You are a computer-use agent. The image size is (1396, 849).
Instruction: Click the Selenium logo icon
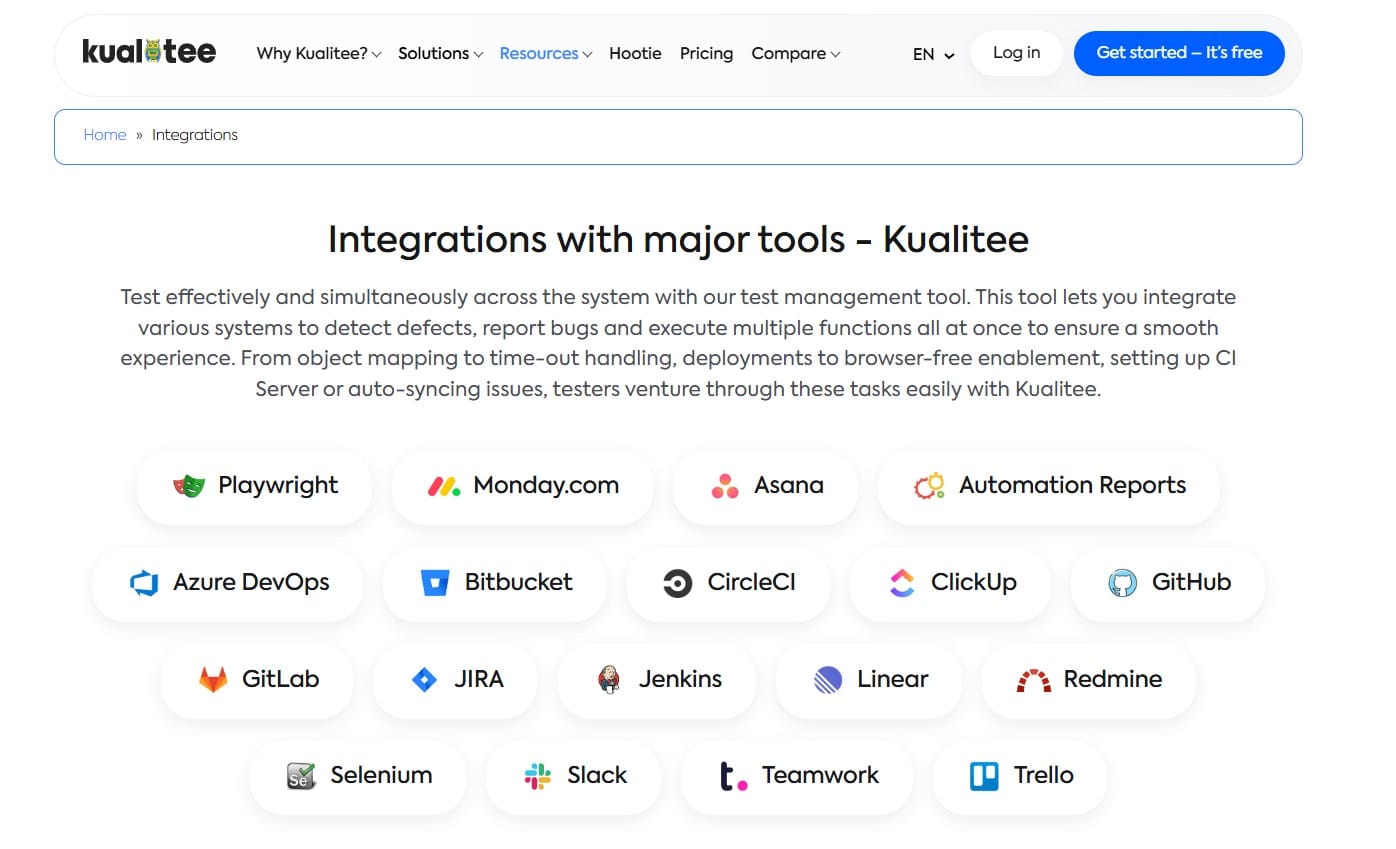tap(301, 776)
